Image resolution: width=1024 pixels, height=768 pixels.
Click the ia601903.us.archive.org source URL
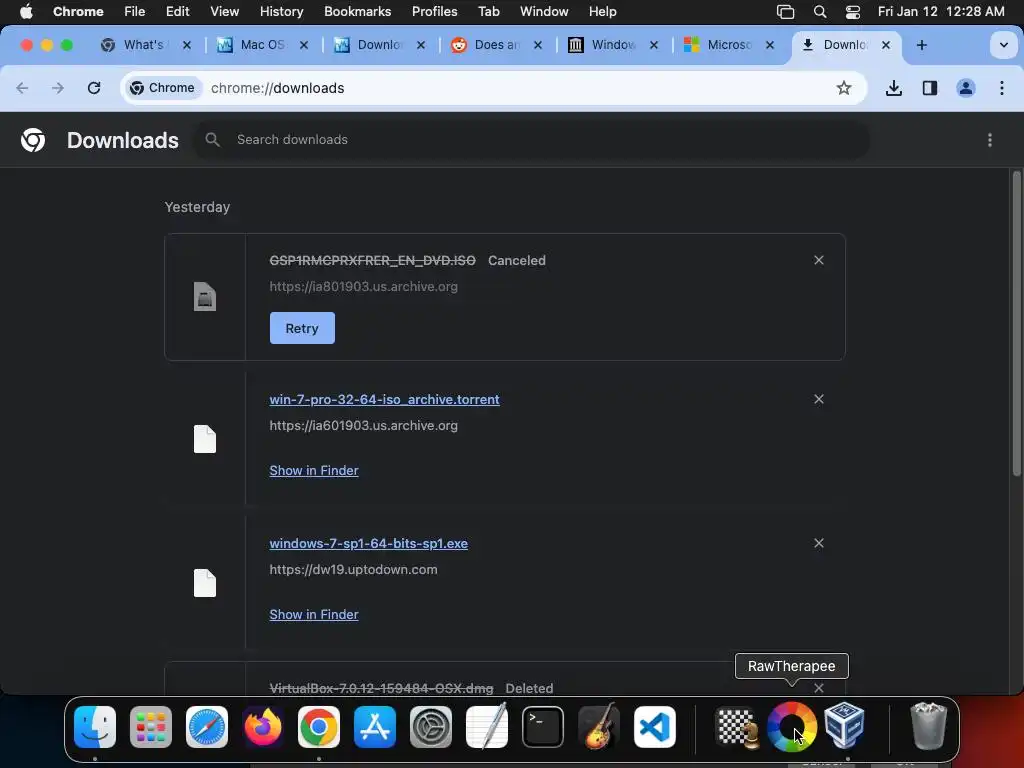click(x=364, y=426)
